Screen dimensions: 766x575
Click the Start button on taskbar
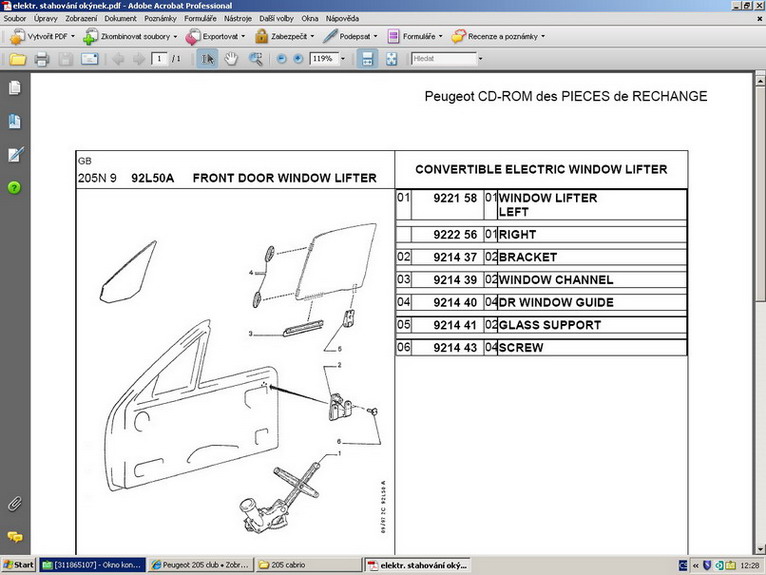[x=18, y=565]
